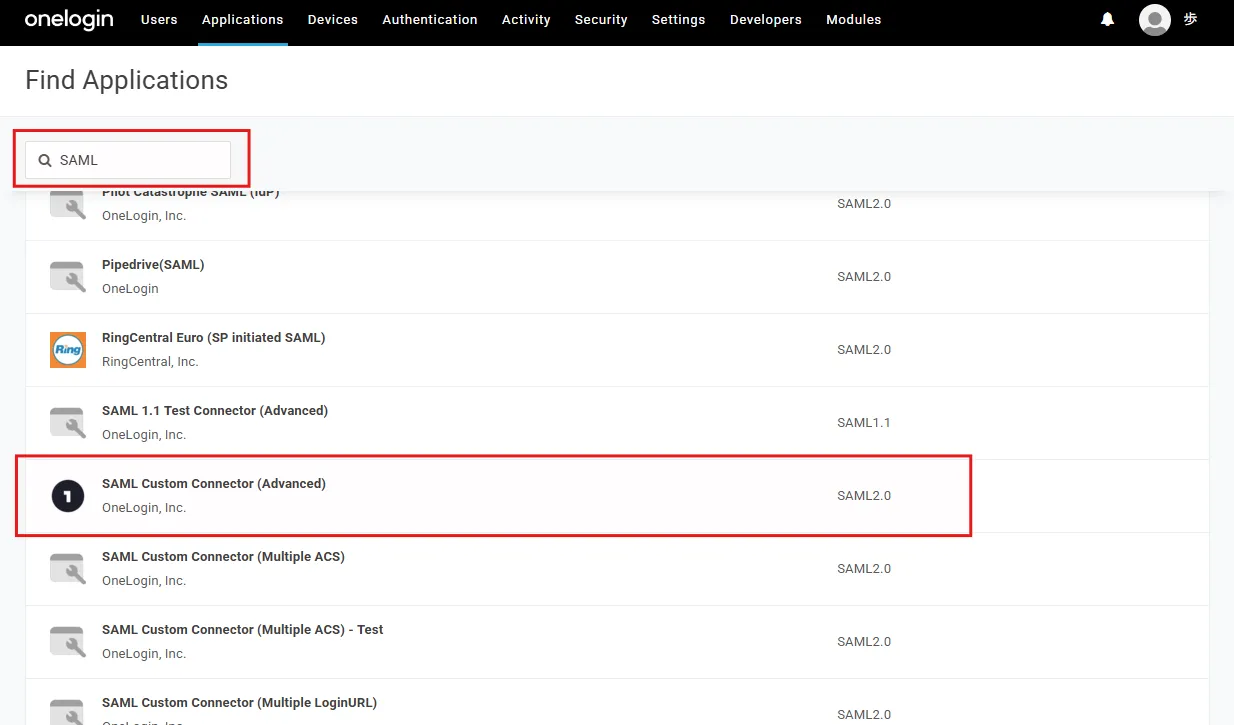Focus the SAML search field
The width and height of the screenshot is (1234, 725).
coord(128,160)
